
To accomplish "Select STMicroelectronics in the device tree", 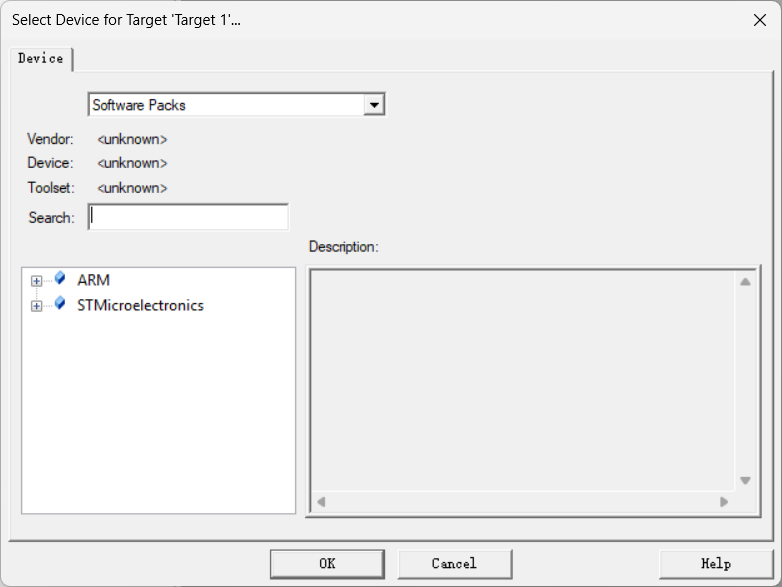I will (x=140, y=305).
